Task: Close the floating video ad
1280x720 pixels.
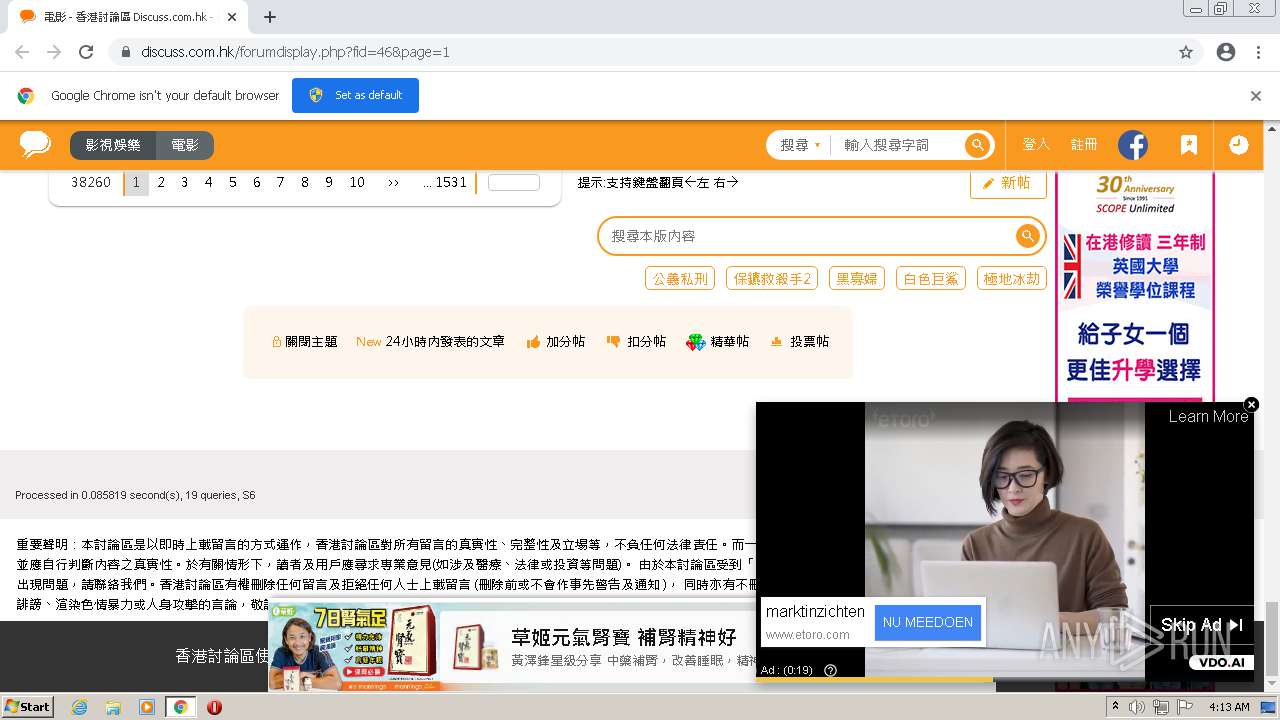Action: tap(1251, 404)
